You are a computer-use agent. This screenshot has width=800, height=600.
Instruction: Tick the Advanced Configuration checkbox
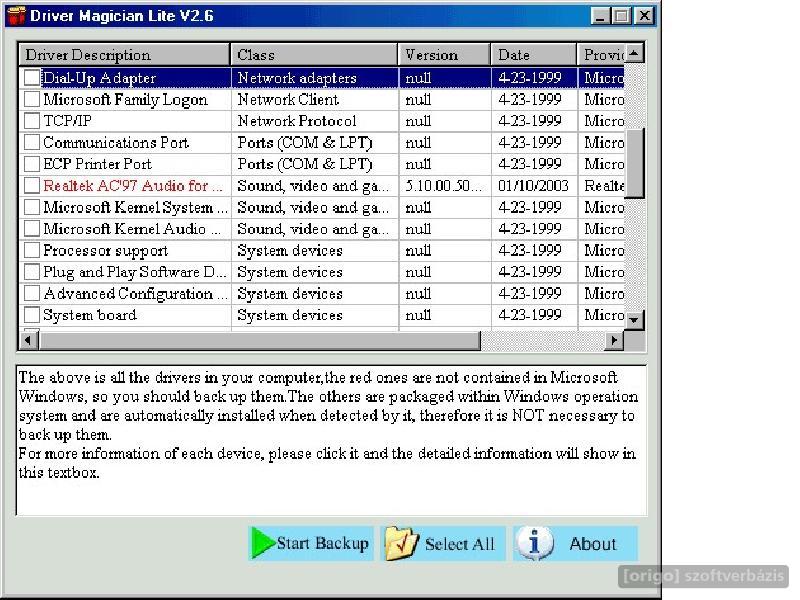(x=32, y=293)
